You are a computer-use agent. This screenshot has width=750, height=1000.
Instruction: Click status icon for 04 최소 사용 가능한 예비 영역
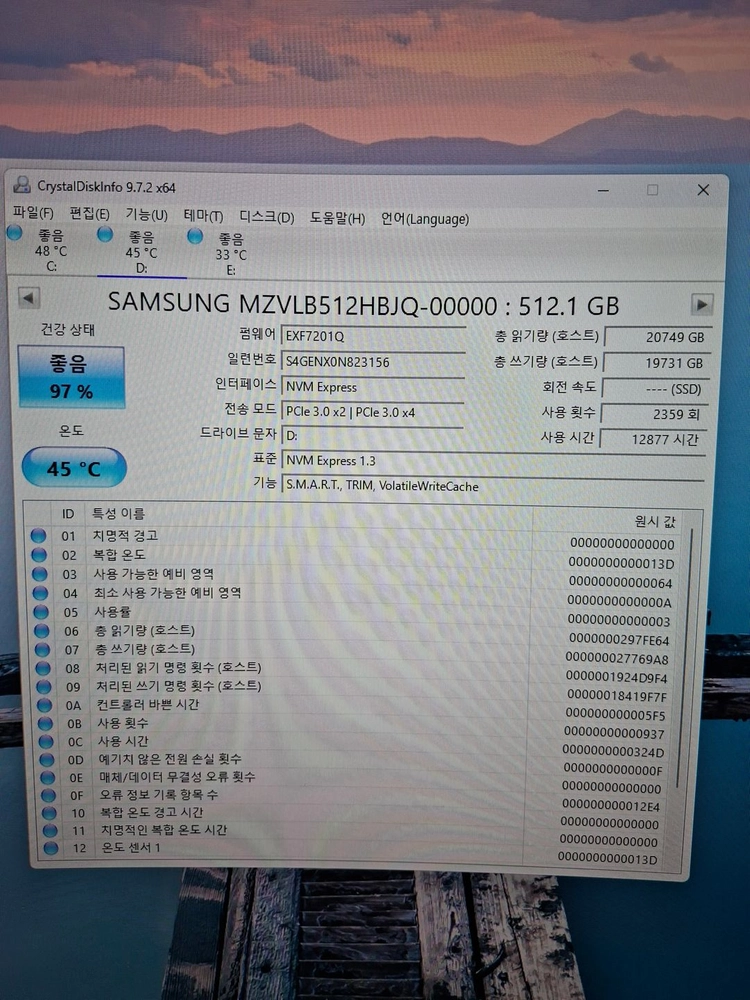[x=40, y=593]
